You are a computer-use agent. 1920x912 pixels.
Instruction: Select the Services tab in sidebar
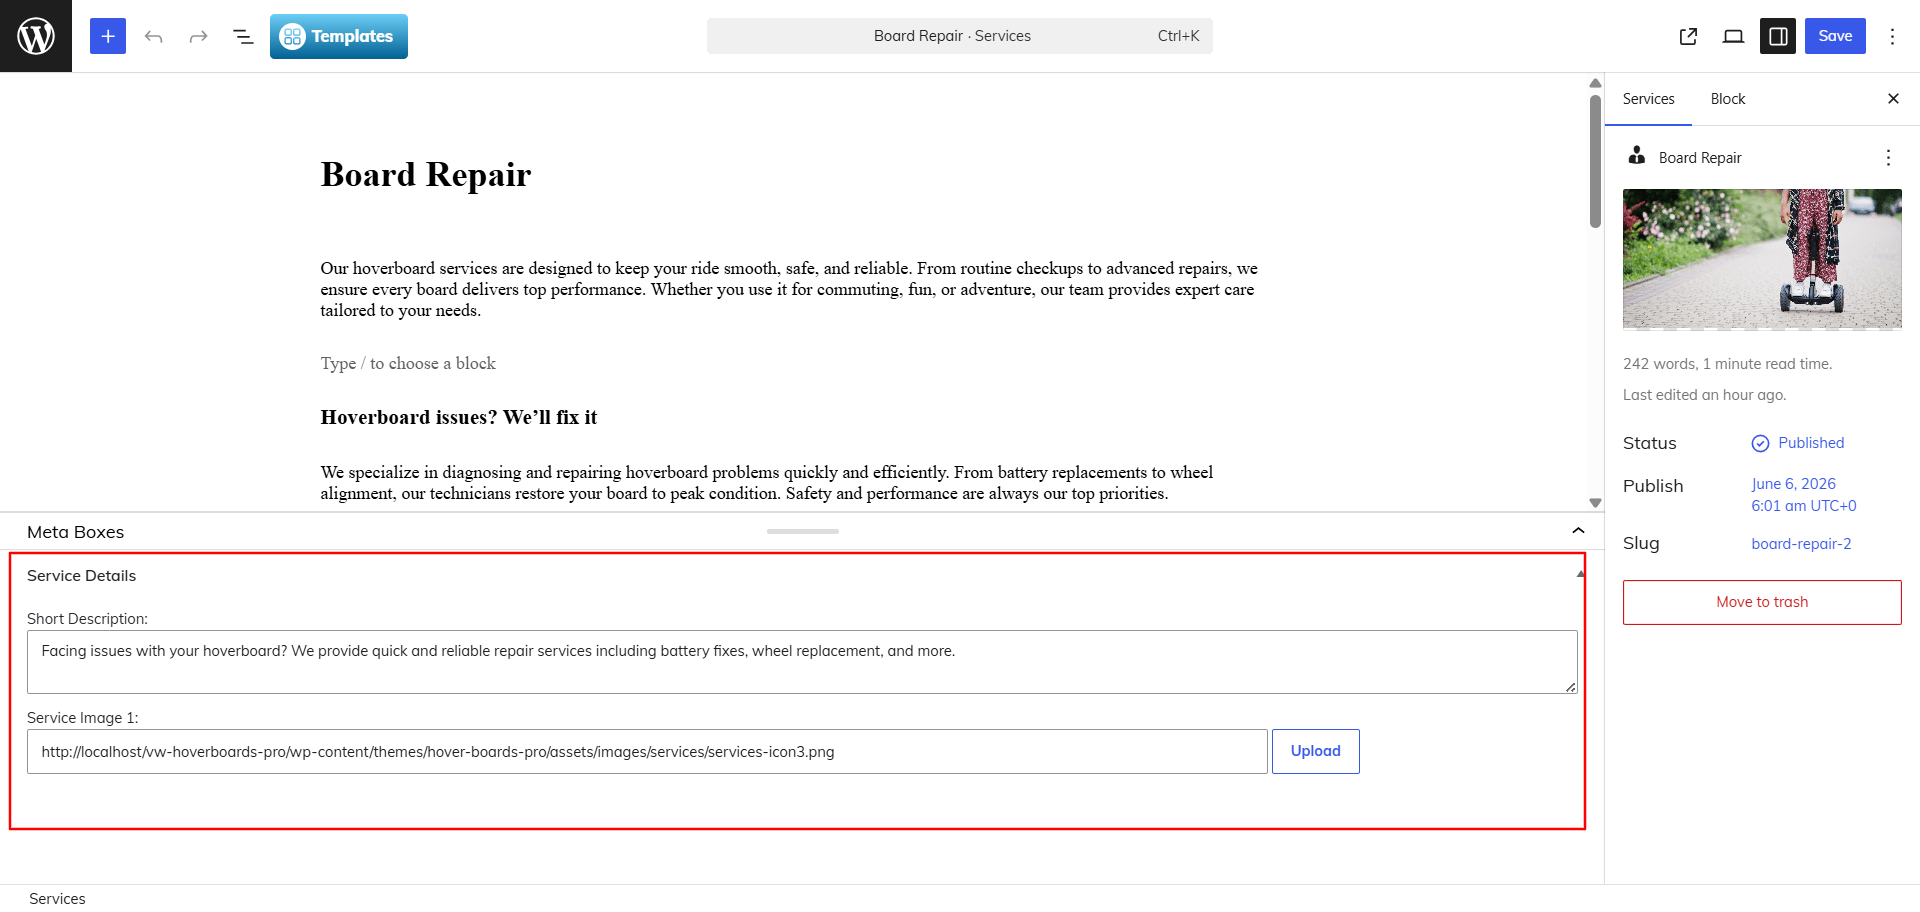coord(1648,99)
